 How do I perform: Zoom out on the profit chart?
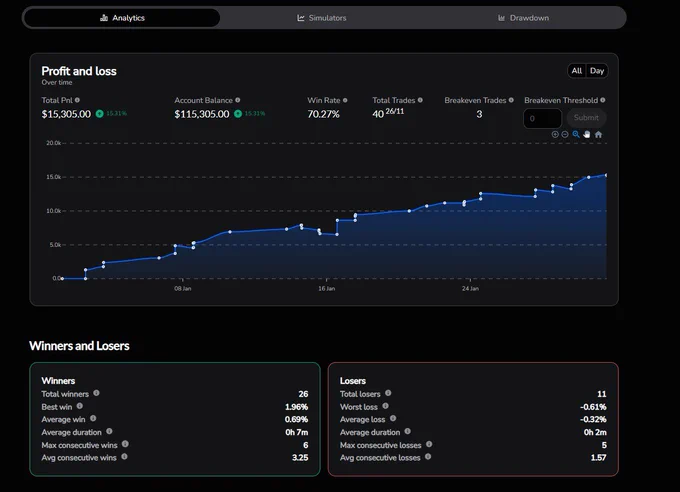pos(565,134)
